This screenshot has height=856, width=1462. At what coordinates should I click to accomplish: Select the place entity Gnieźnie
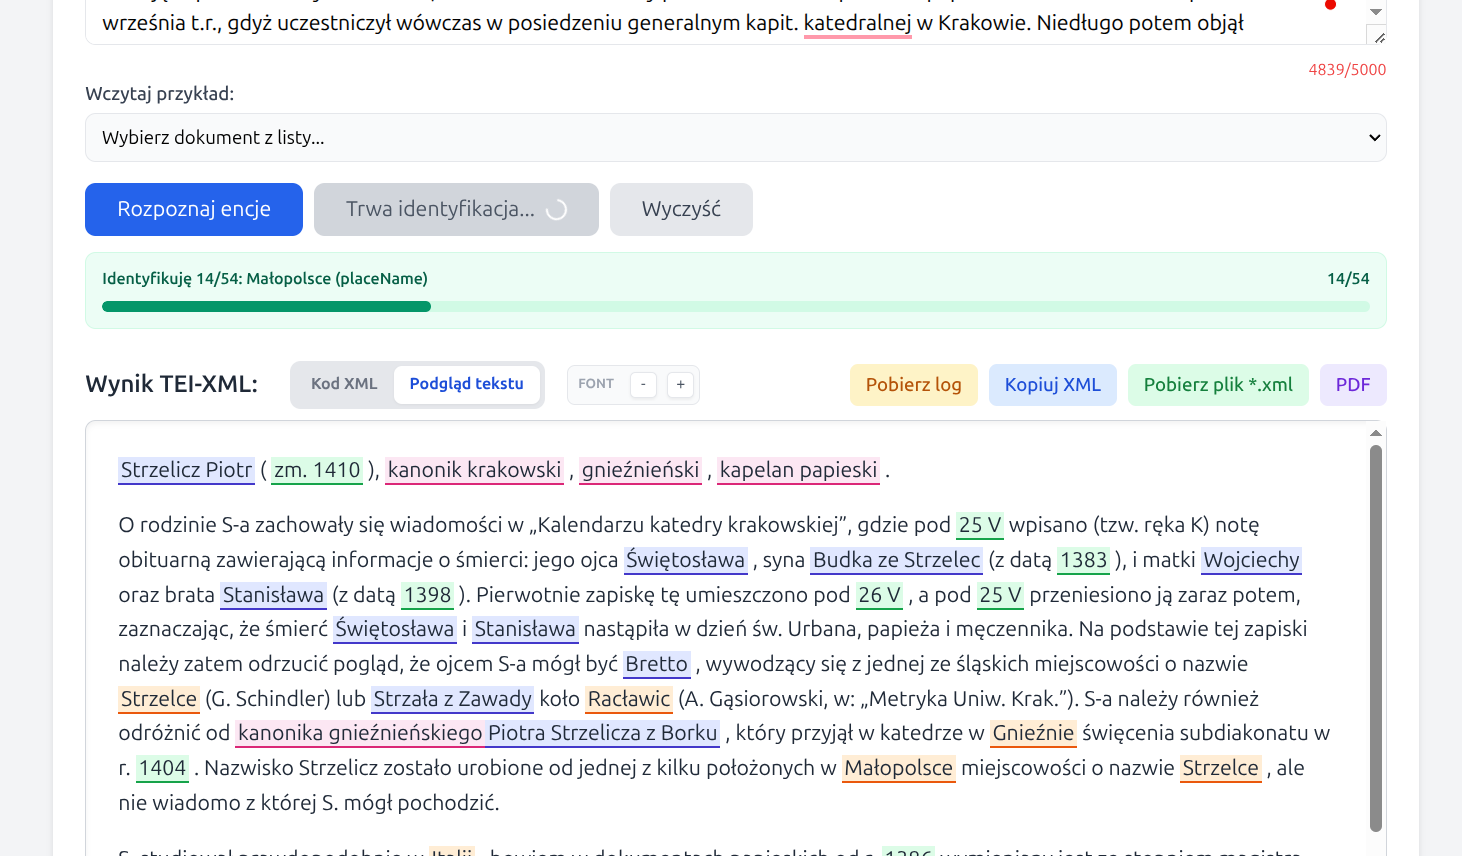click(x=1033, y=733)
